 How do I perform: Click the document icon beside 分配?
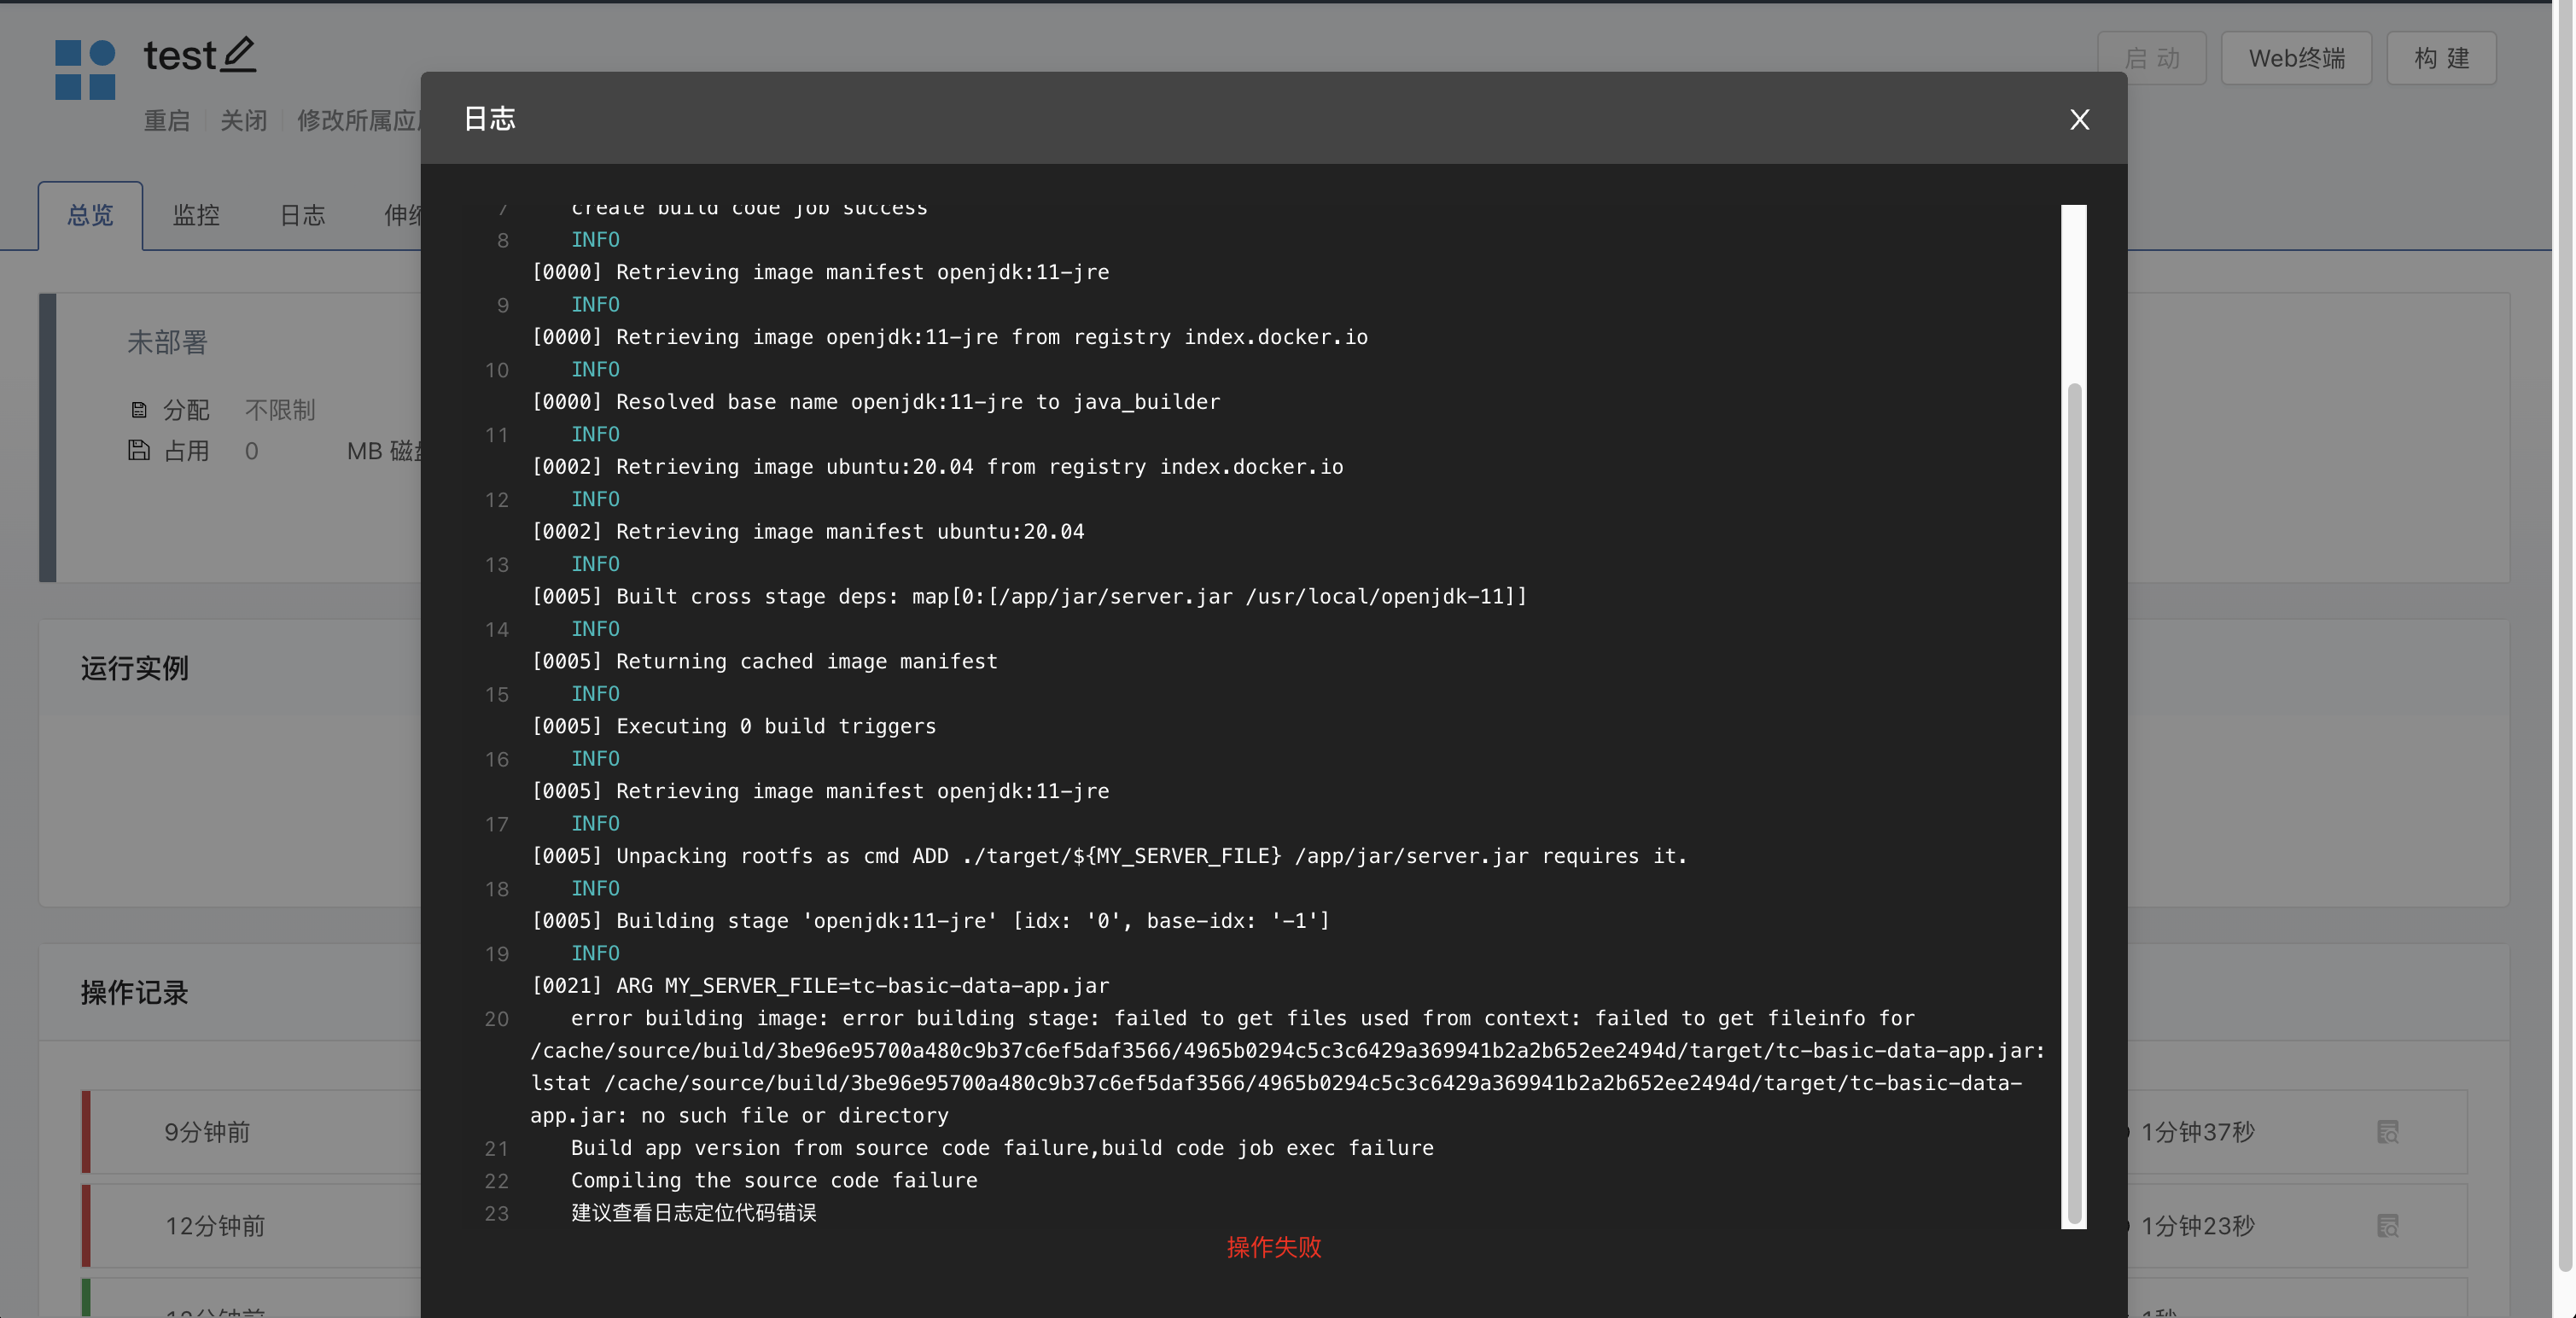pos(139,409)
